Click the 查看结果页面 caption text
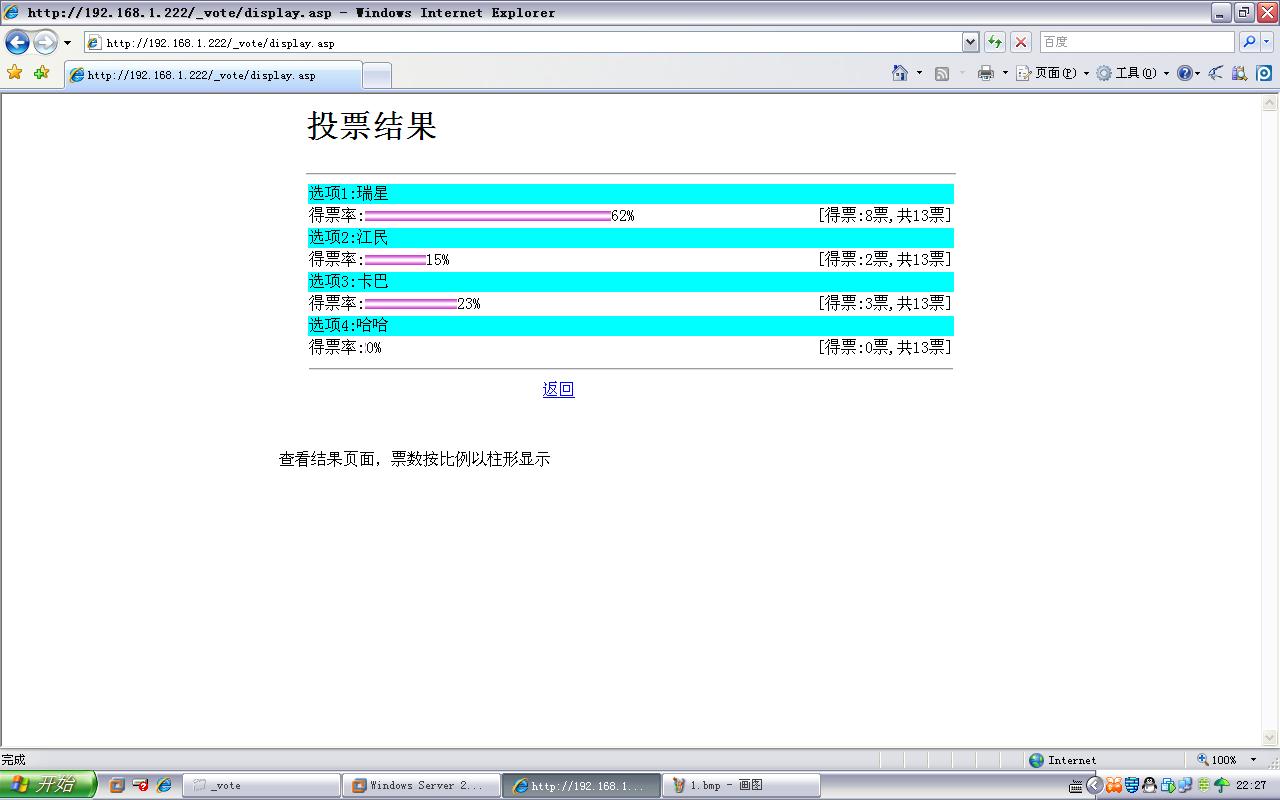The height and width of the screenshot is (800, 1280). coord(414,459)
